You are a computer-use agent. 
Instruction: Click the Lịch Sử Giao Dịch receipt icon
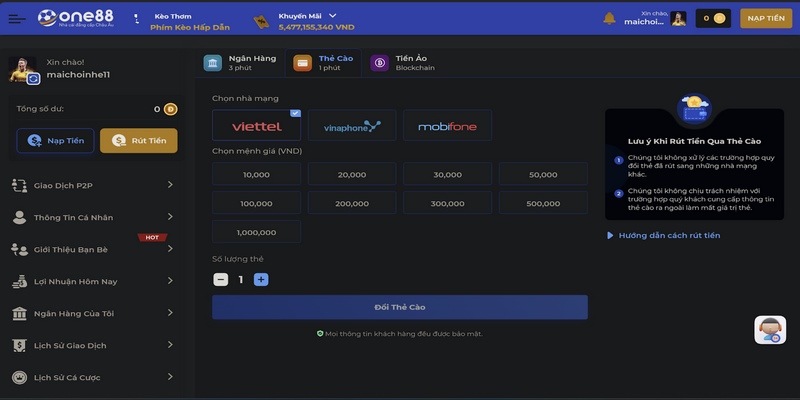[x=19, y=345]
